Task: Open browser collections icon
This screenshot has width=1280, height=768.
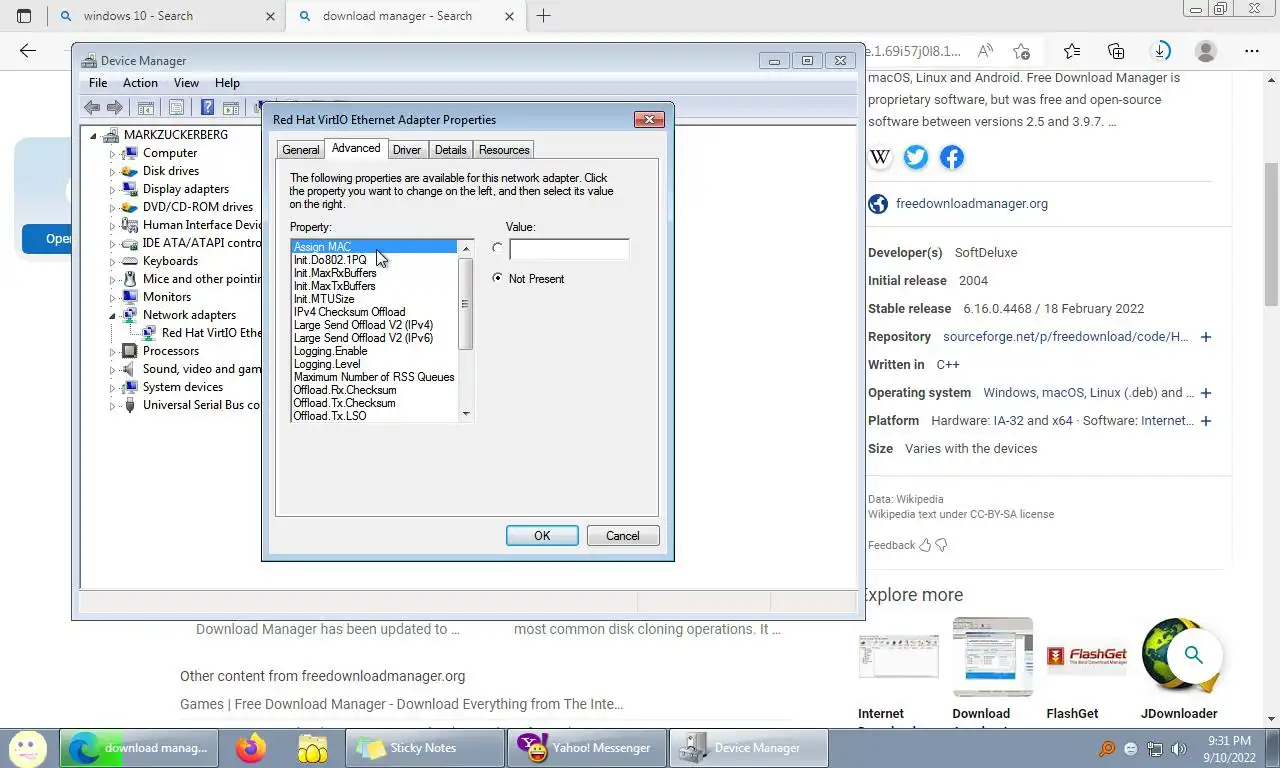Action: 1116,51
